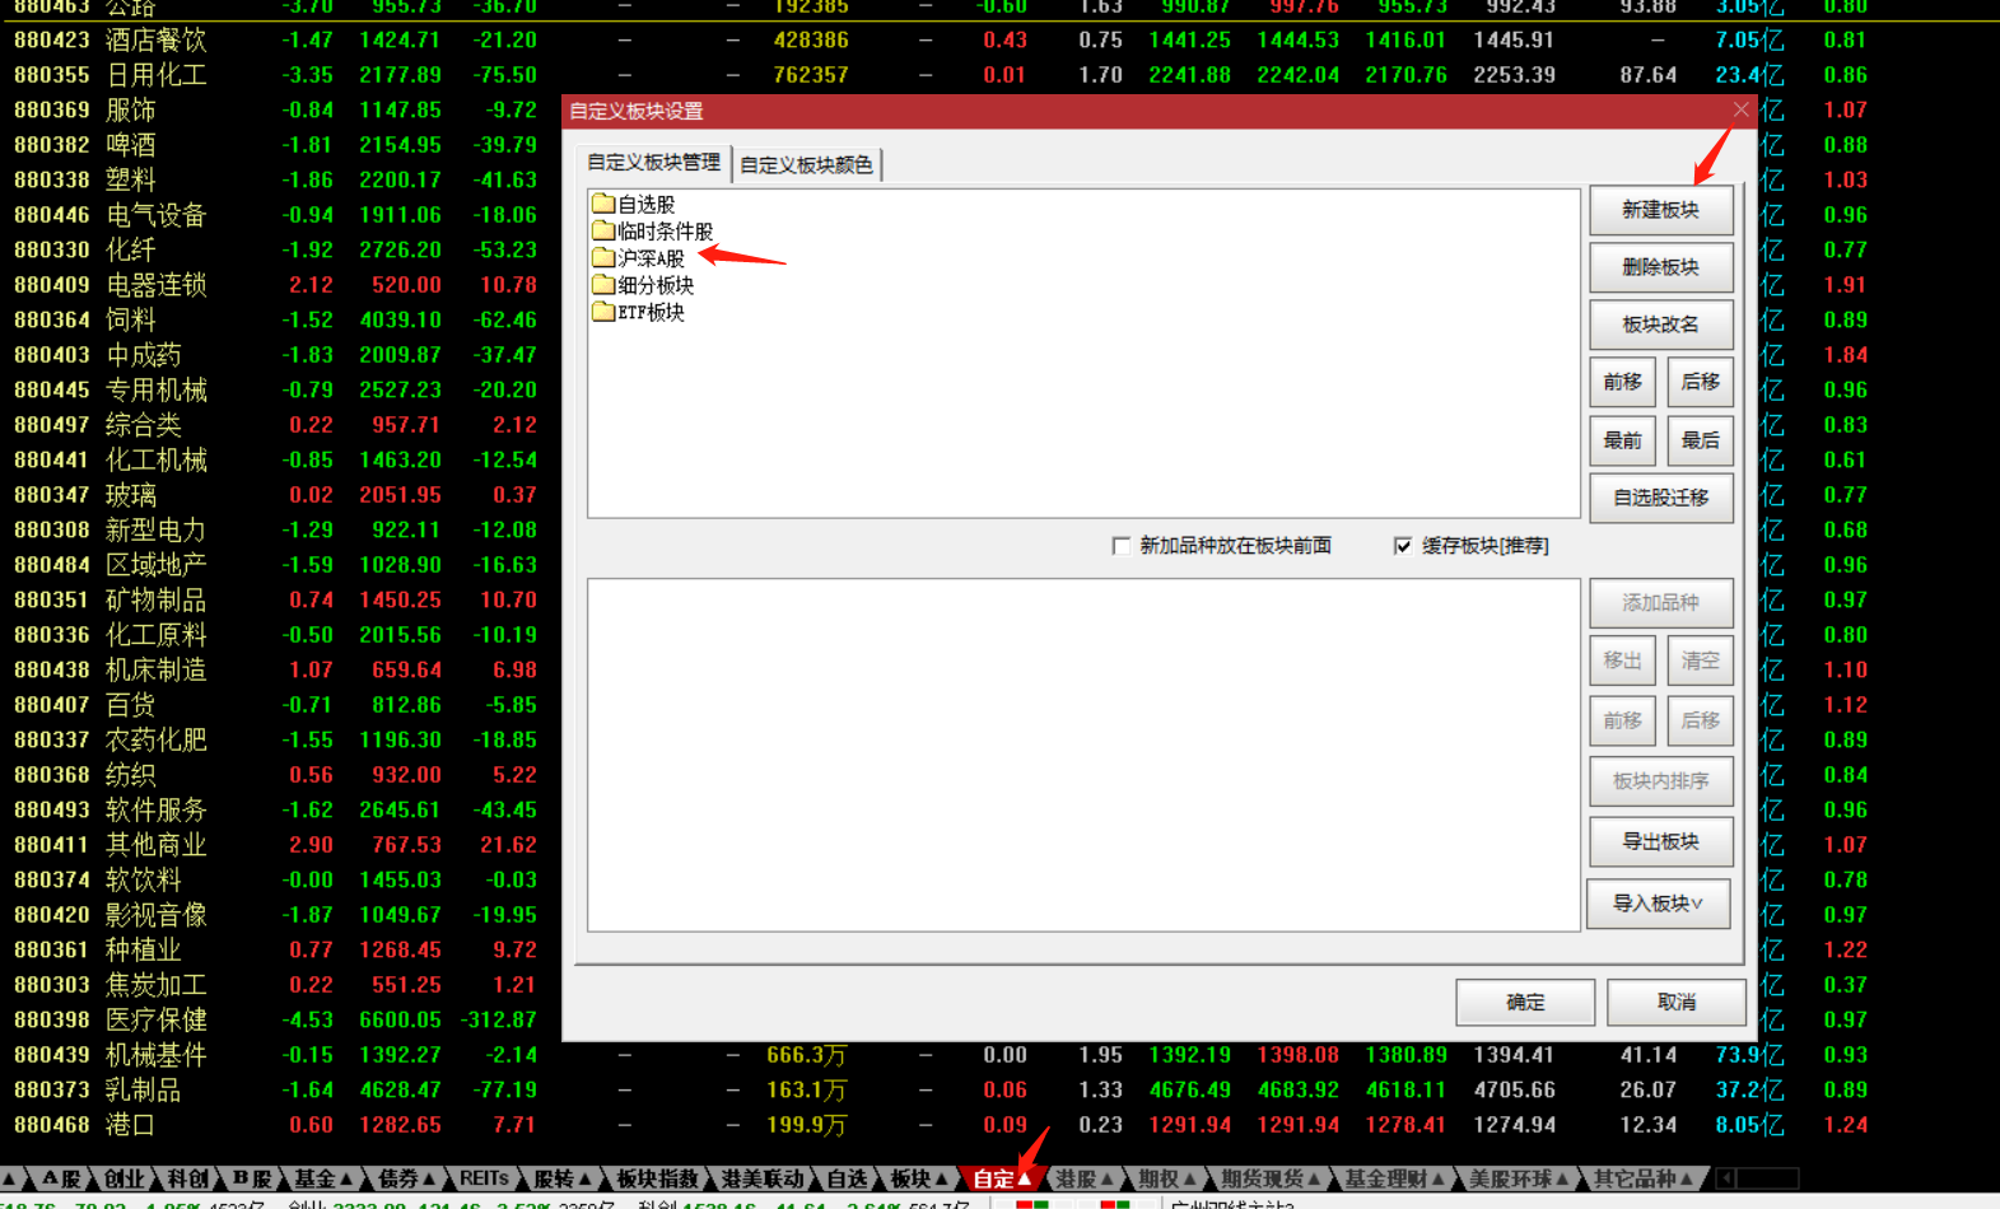Toggle the 缓存板块[推荐] checkbox
Image resolution: width=2000 pixels, height=1209 pixels.
point(1402,546)
